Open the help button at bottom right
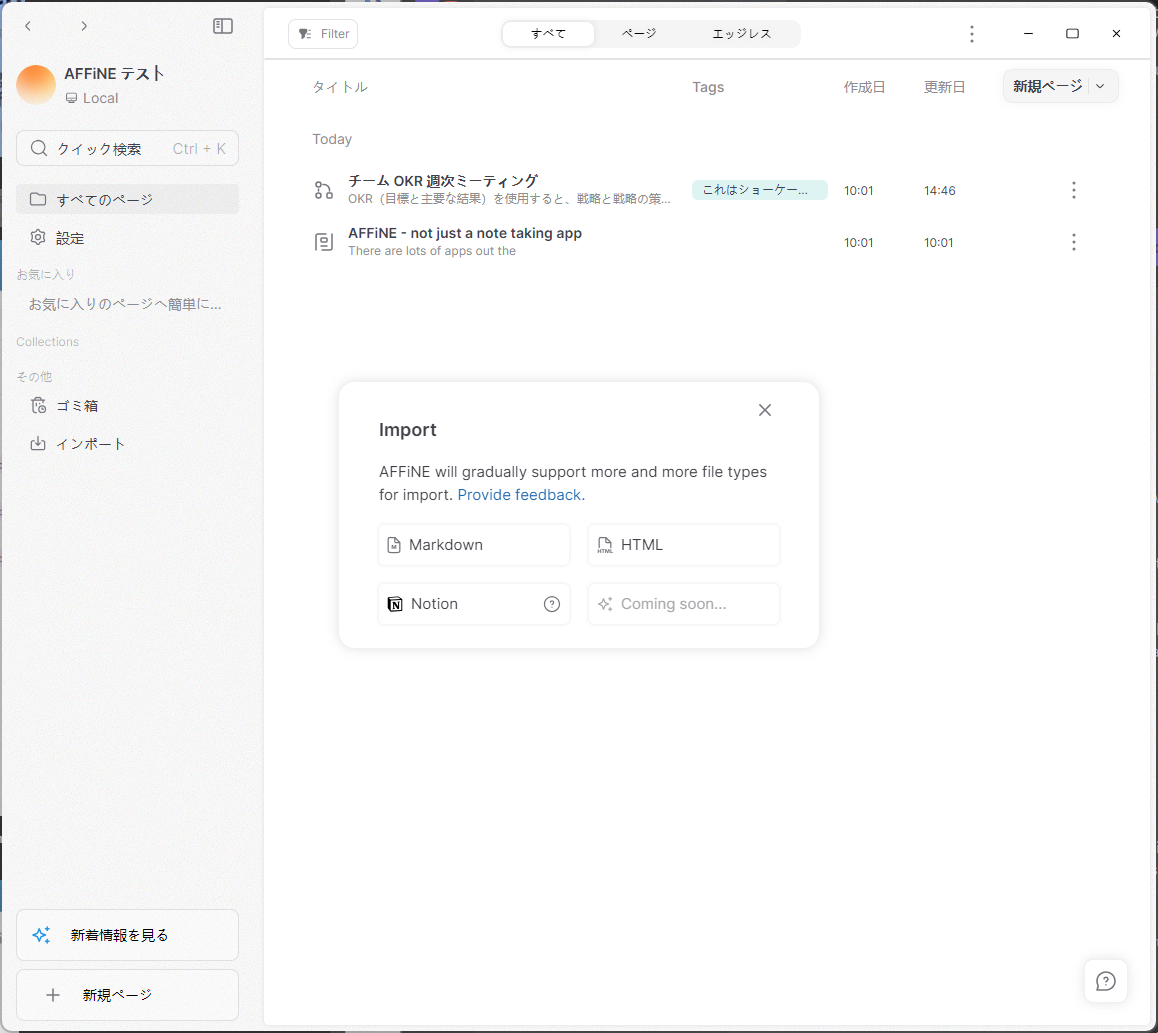Image resolution: width=1158 pixels, height=1033 pixels. click(1106, 981)
